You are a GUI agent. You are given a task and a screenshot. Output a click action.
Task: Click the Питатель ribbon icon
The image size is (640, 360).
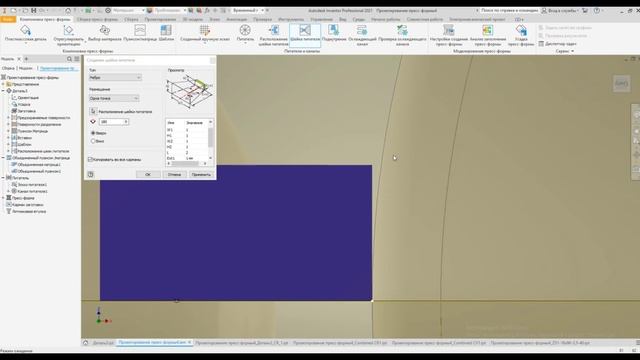245,30
